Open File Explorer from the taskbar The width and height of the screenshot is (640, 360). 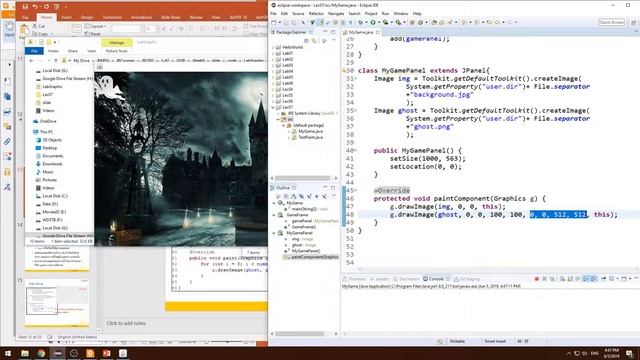(24, 353)
